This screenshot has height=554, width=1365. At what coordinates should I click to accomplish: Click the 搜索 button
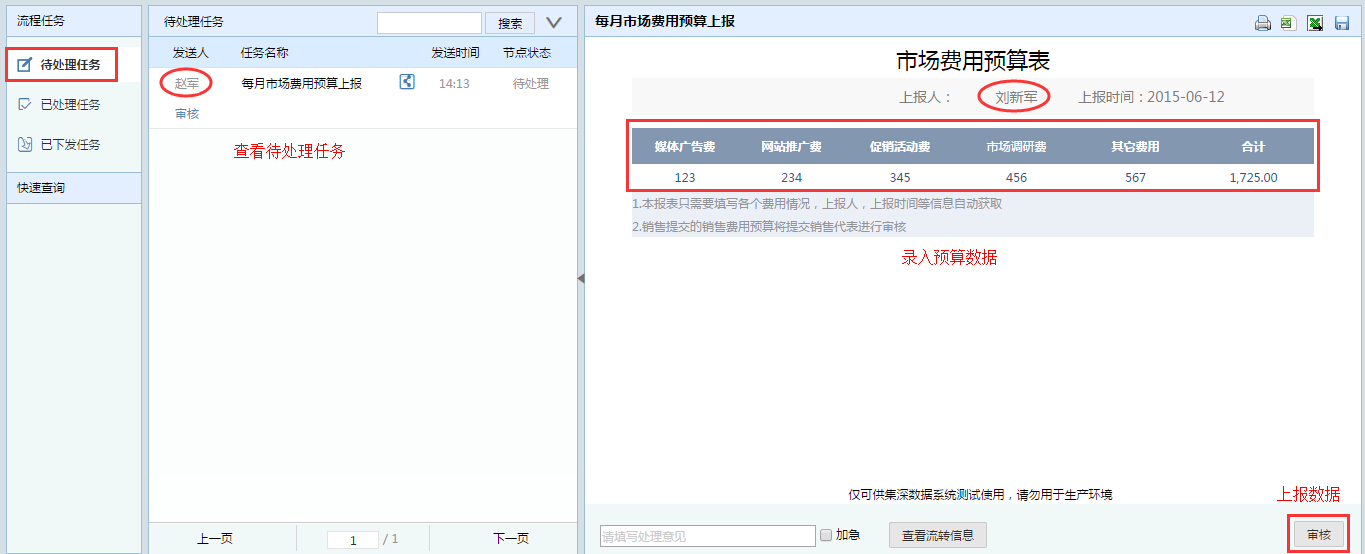click(510, 23)
